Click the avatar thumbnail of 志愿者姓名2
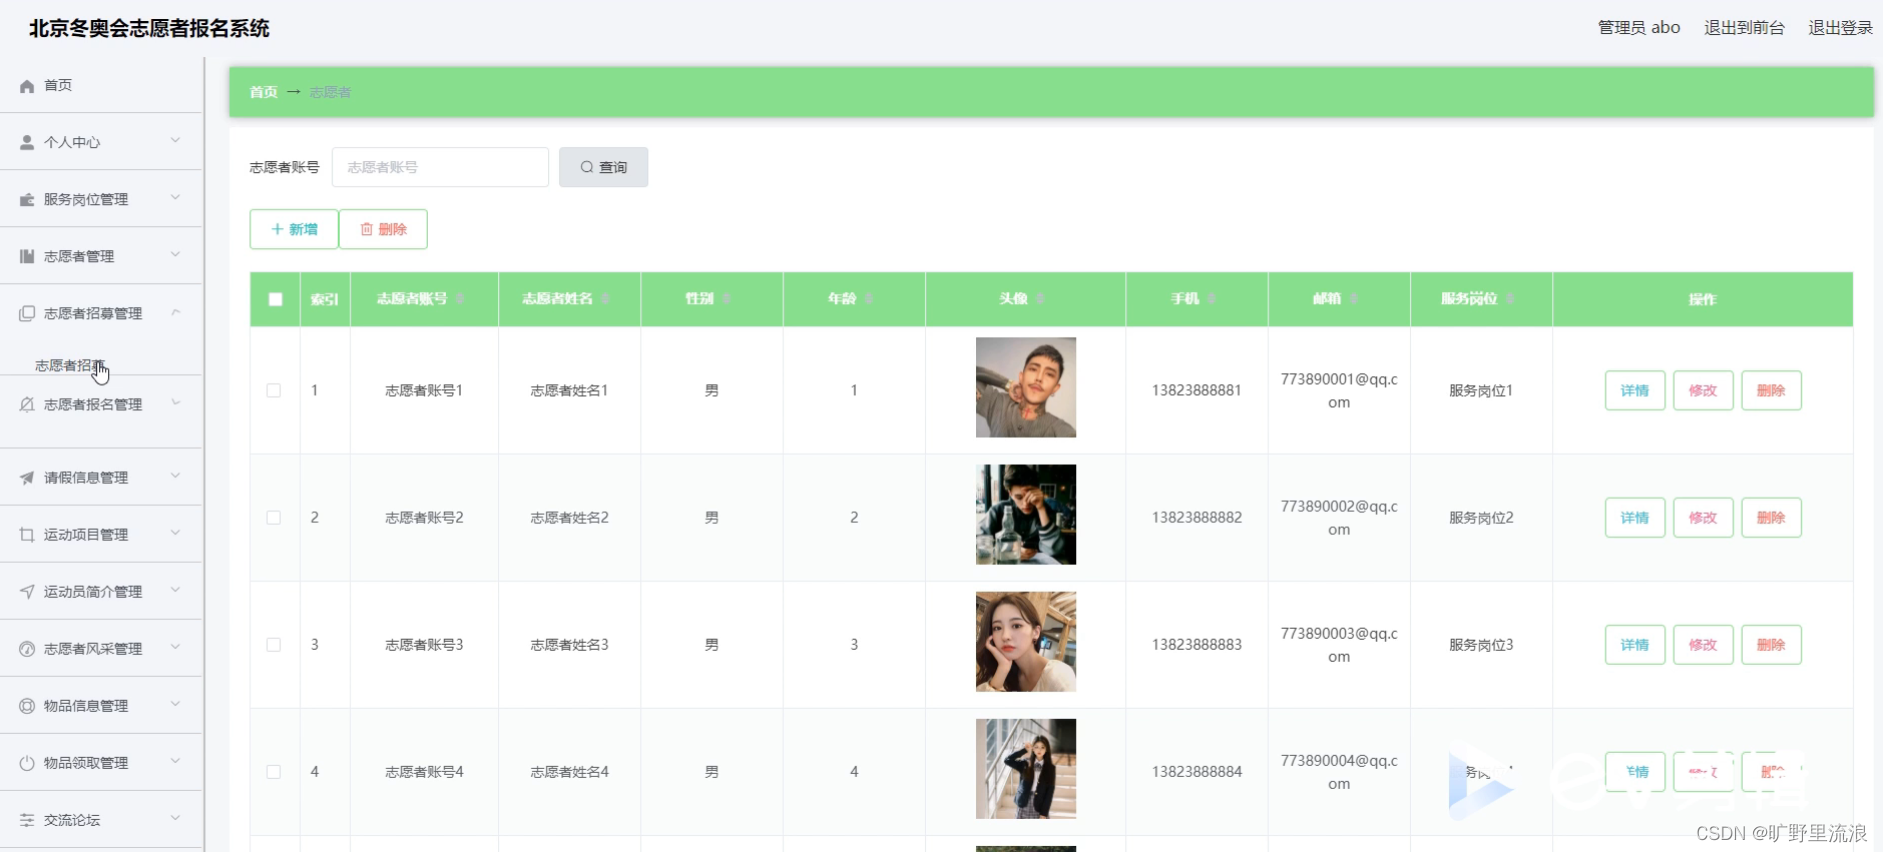This screenshot has height=852, width=1883. click(1025, 515)
